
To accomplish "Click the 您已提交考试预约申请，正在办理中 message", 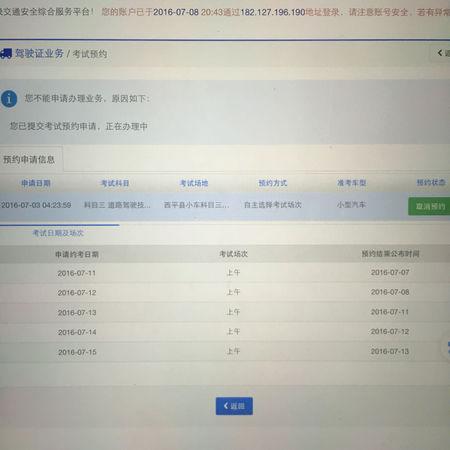I will (78, 126).
